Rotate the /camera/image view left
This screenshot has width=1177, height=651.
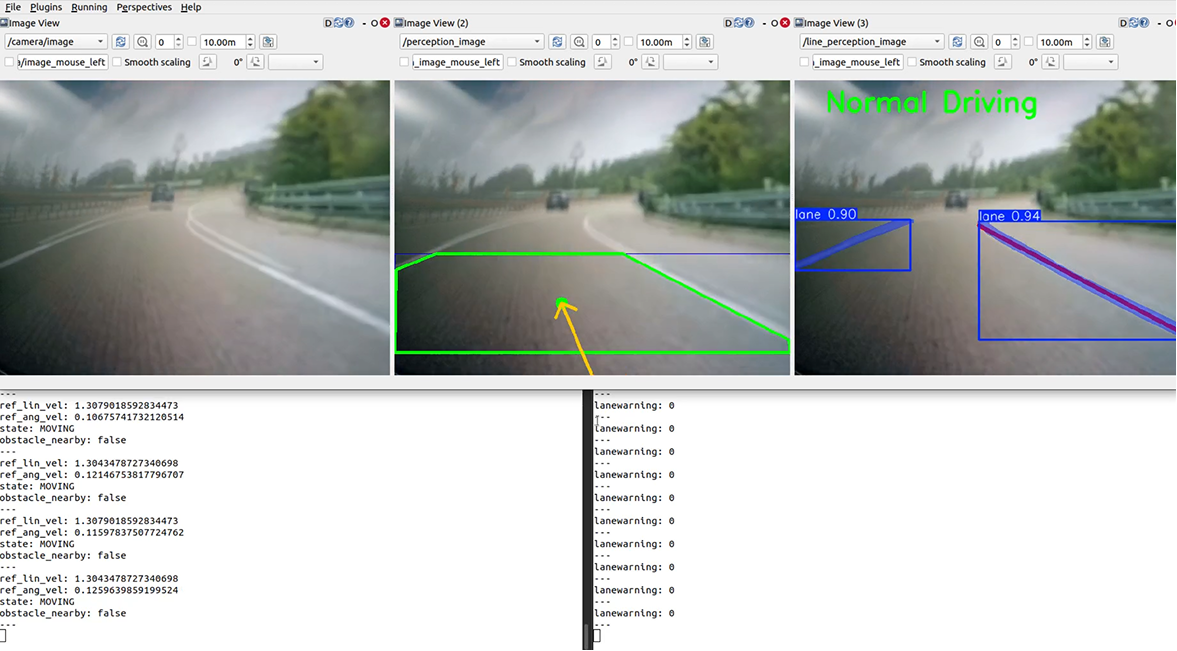(208, 62)
